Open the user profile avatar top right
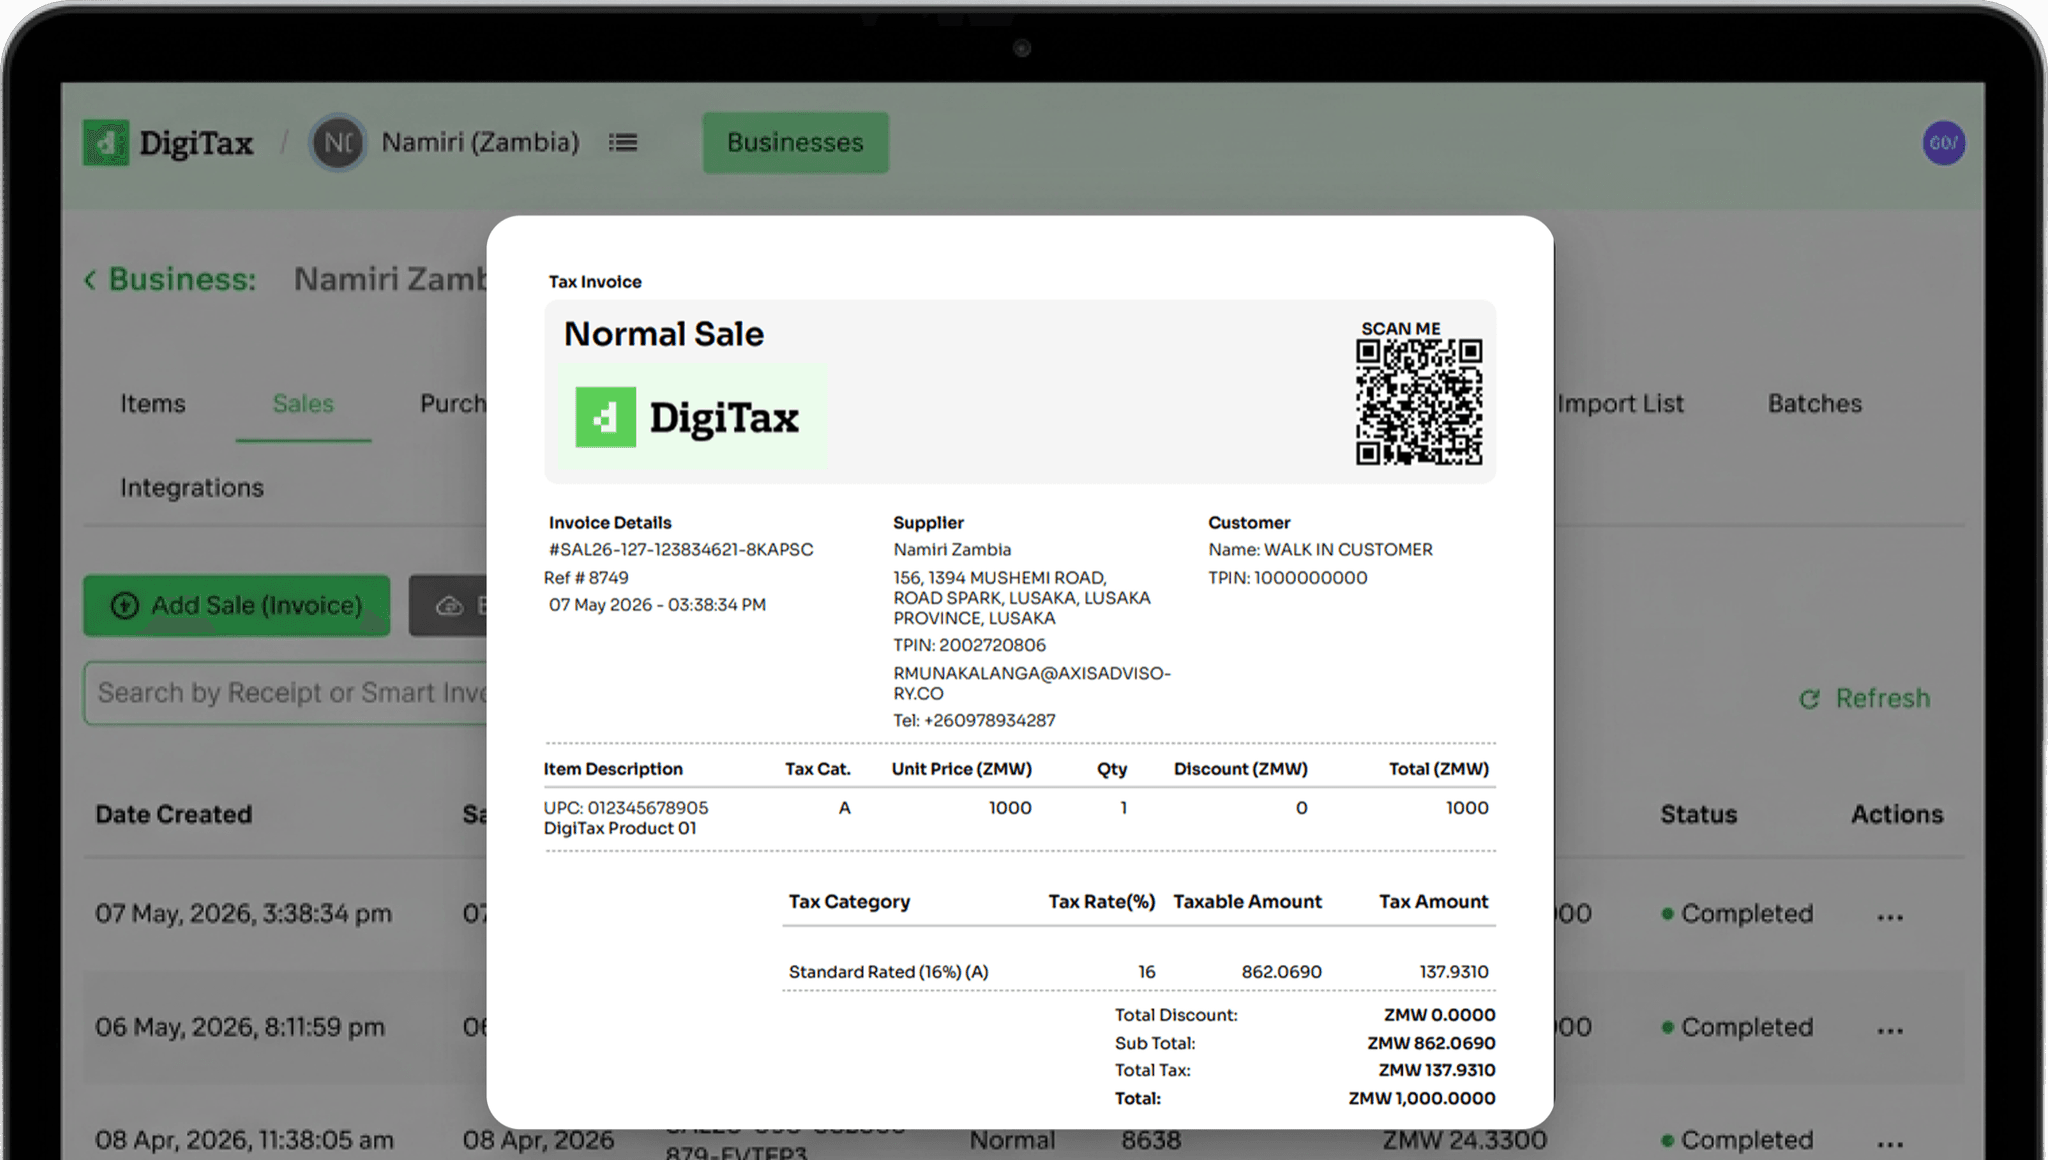Screen dimensions: 2048x1160 point(1943,143)
